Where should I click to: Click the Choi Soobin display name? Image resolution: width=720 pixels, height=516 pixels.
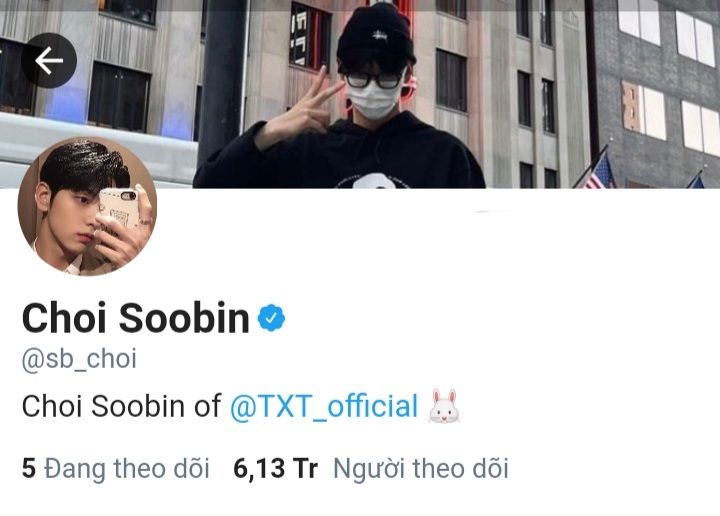[x=135, y=318]
